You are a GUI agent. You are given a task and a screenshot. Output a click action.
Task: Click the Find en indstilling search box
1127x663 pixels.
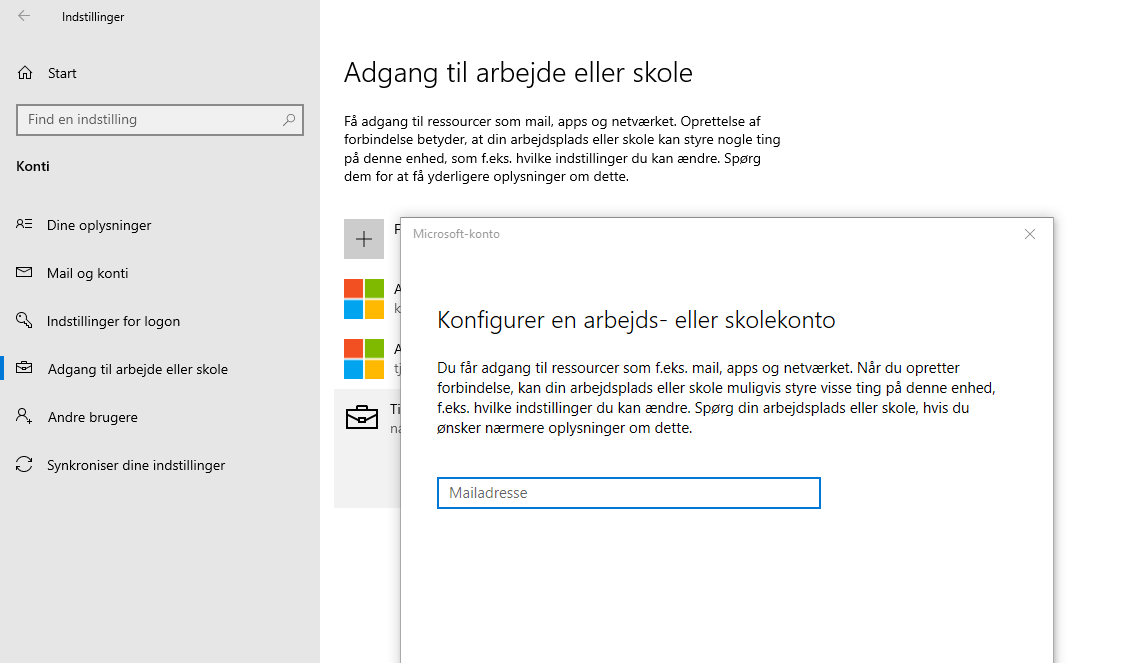tap(160, 119)
